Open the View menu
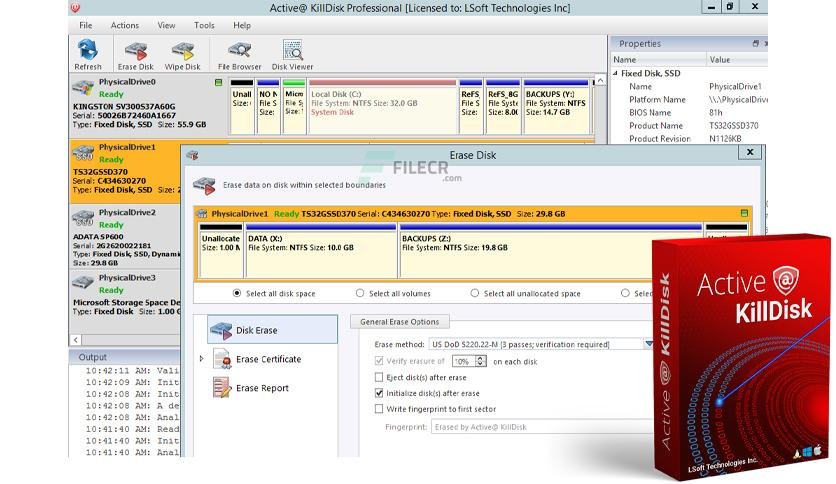The height and width of the screenshot is (484, 836). click(x=166, y=25)
